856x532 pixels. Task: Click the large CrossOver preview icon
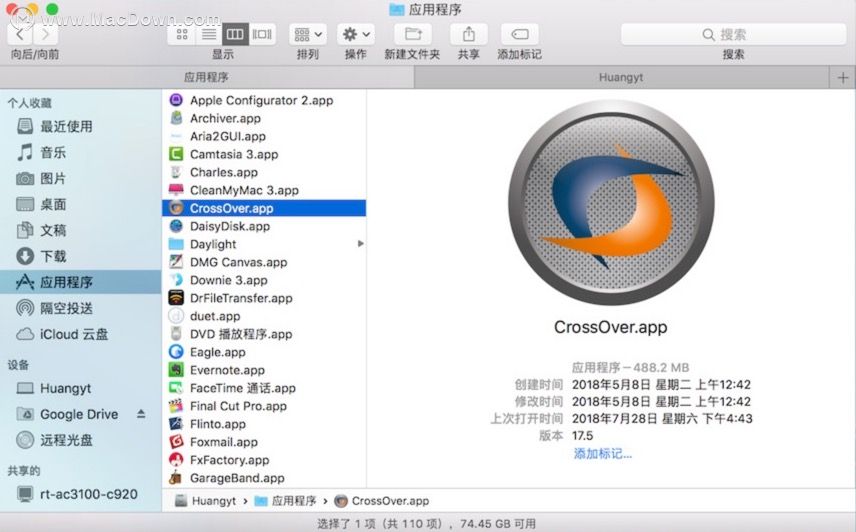click(x=611, y=202)
